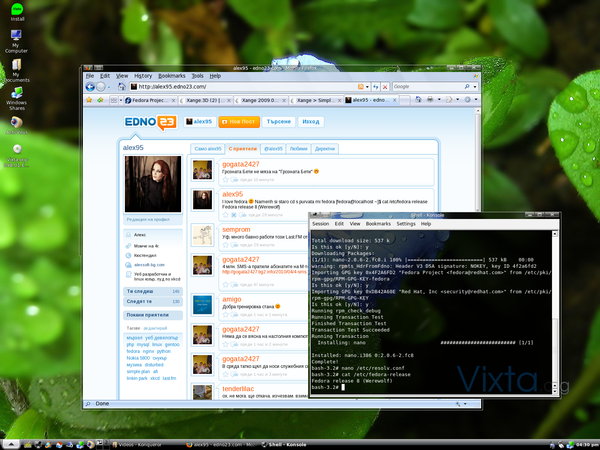Image resolution: width=600 pixels, height=450 pixels.
Task: Switch to Videos - Konqueror taskbar entry
Action: coord(137,445)
